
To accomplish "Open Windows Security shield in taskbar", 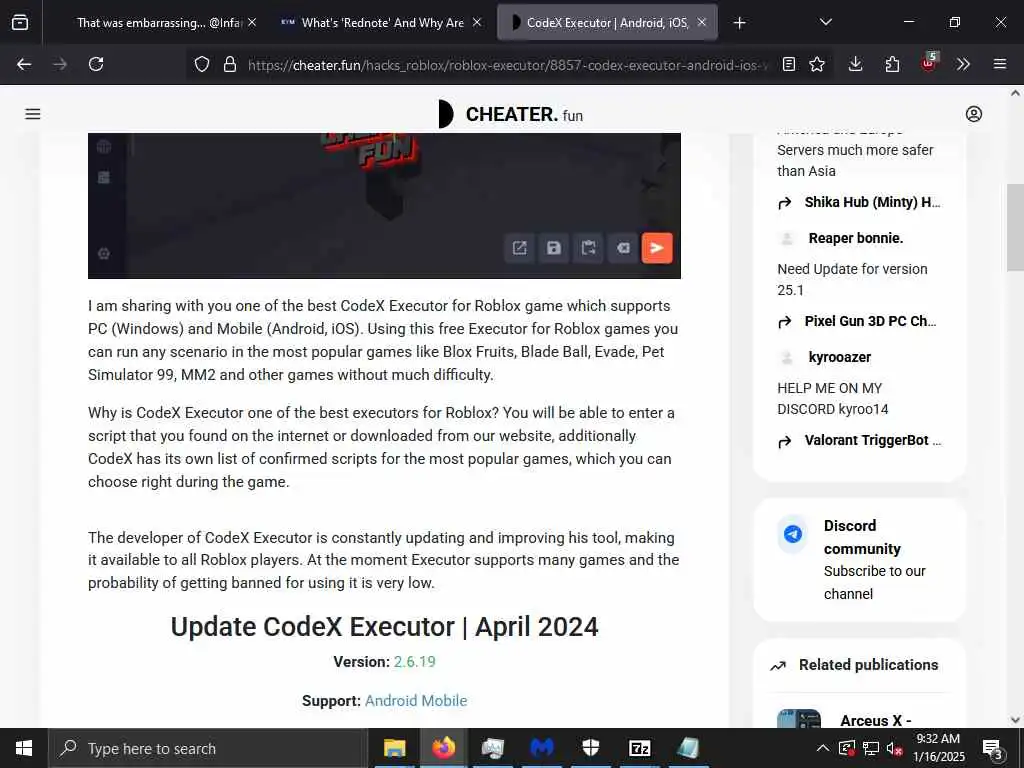I will click(x=590, y=748).
